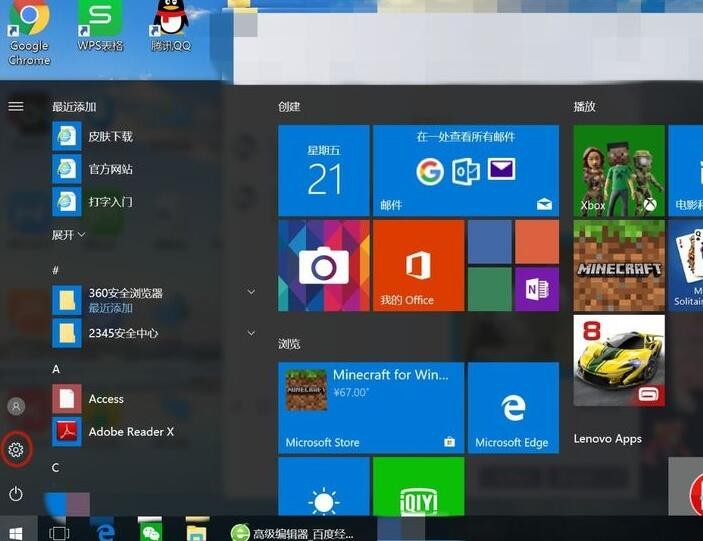Select the Google Chrome desktop shortcut
Screen dimensions: 703x541
pyautogui.click(x=29, y=34)
